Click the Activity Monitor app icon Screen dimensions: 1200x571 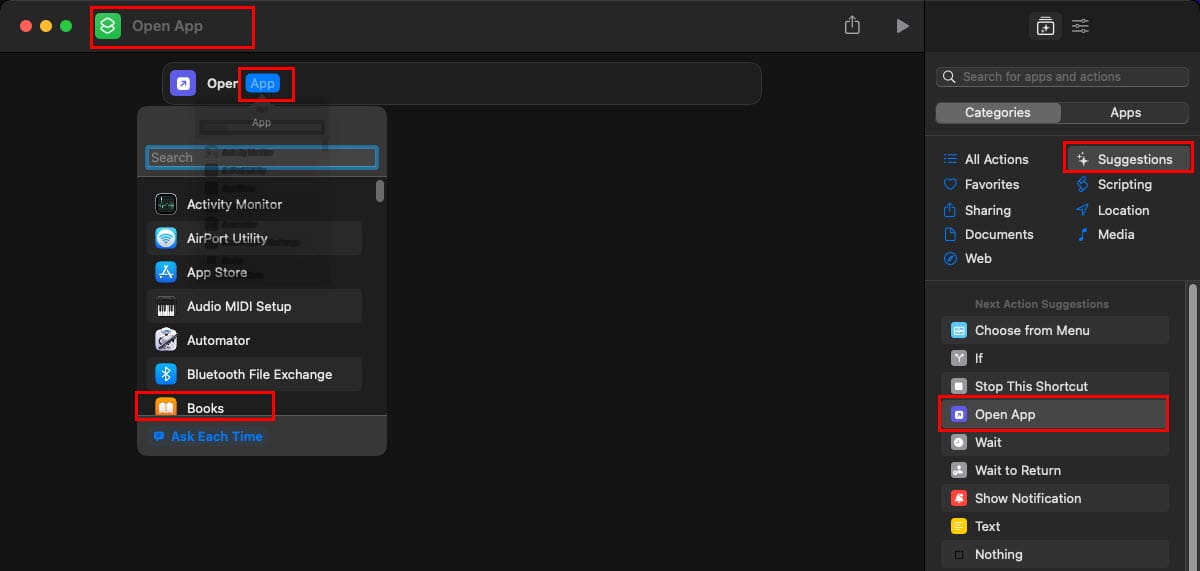166,204
